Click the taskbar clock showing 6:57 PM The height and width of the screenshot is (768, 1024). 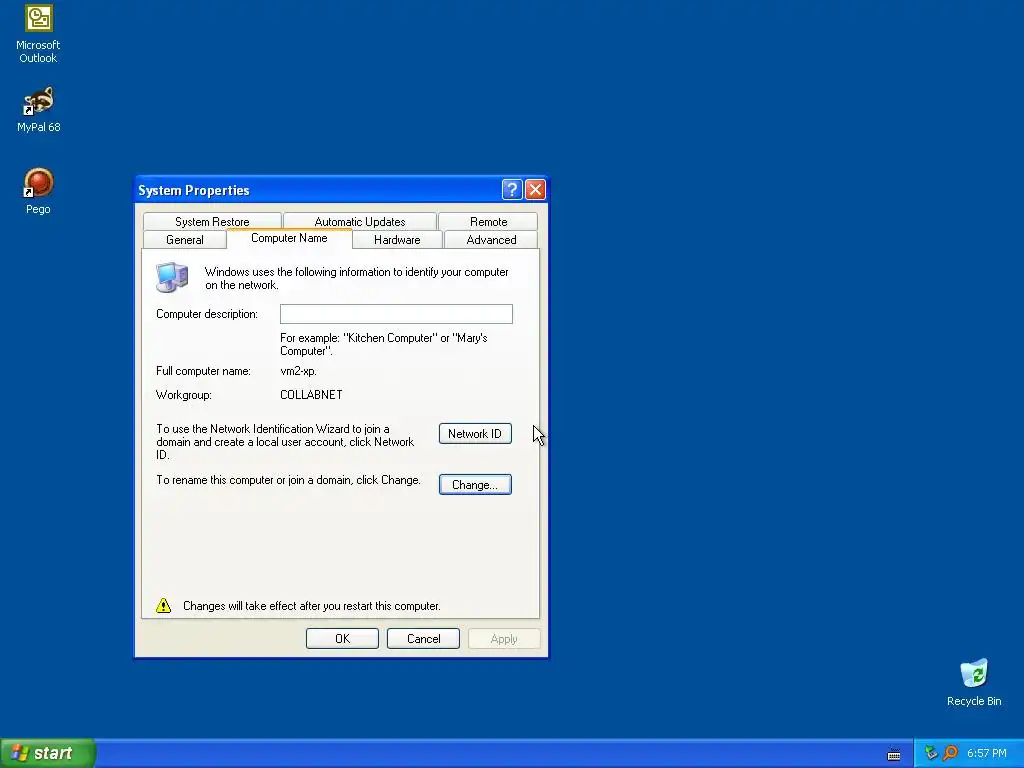pos(987,753)
